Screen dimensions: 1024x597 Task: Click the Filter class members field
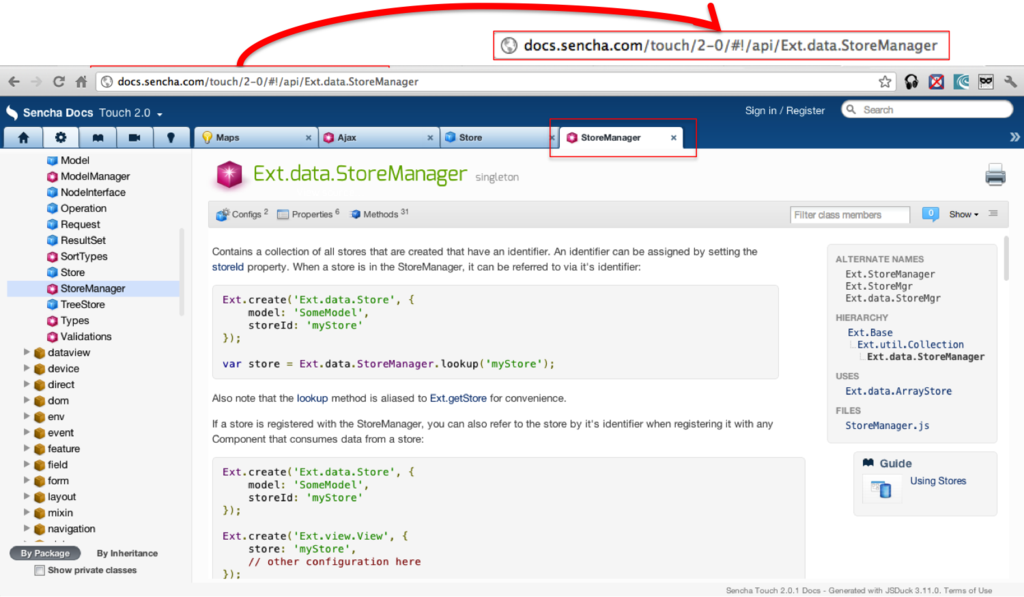tap(850, 214)
